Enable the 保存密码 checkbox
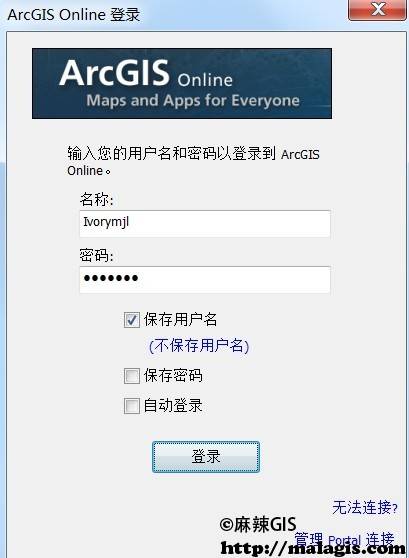This screenshot has height=558, width=409. coord(132,375)
